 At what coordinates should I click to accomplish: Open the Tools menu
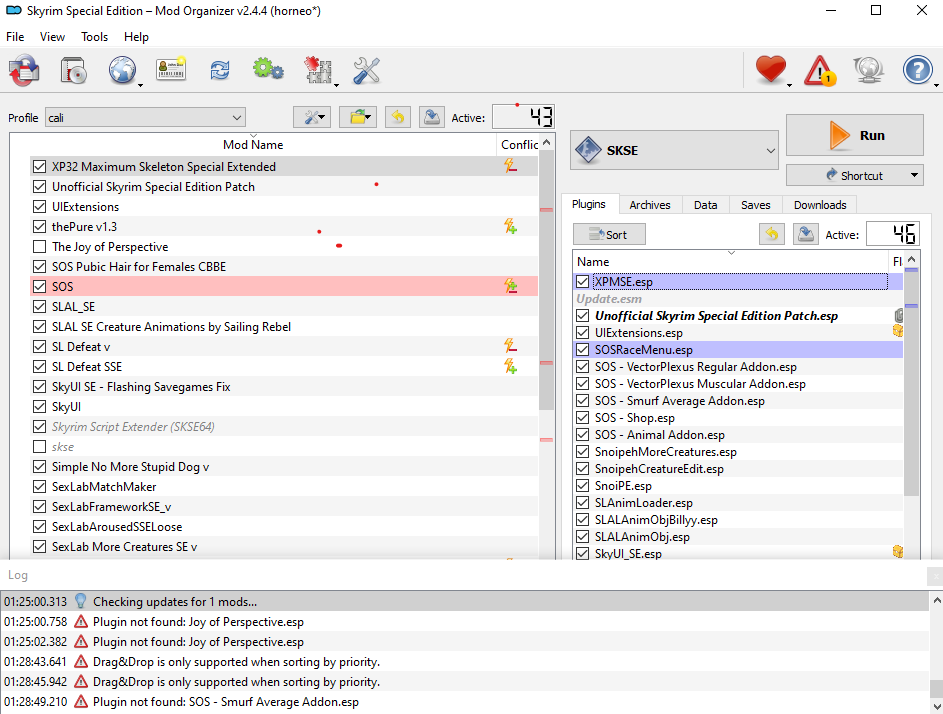click(x=94, y=37)
